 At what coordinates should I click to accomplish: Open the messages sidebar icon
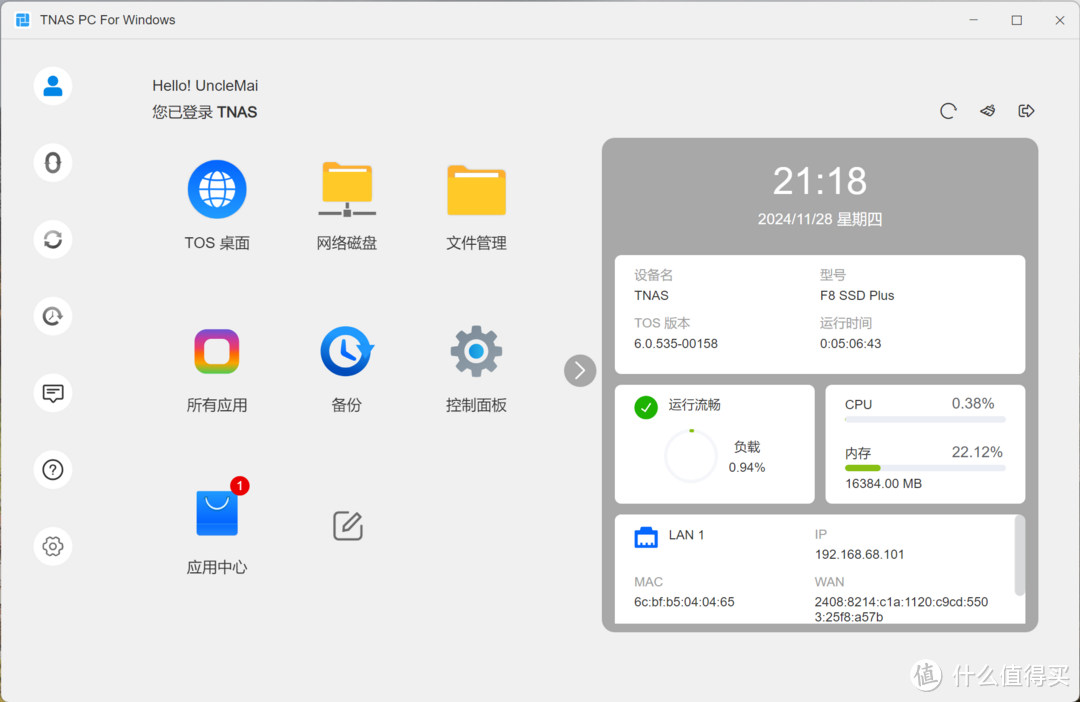pos(53,393)
